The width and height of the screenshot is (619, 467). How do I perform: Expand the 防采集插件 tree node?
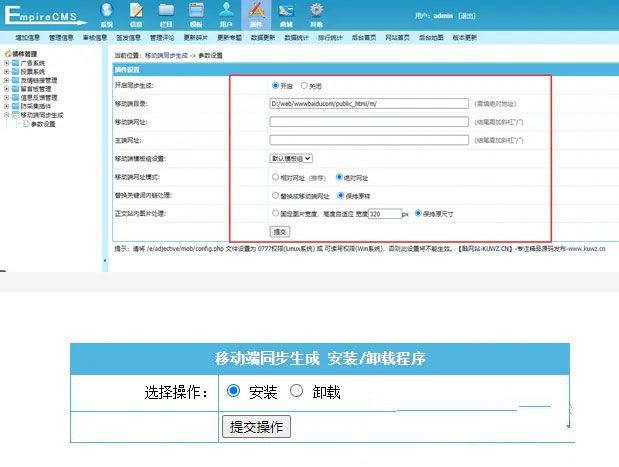[x=6, y=106]
